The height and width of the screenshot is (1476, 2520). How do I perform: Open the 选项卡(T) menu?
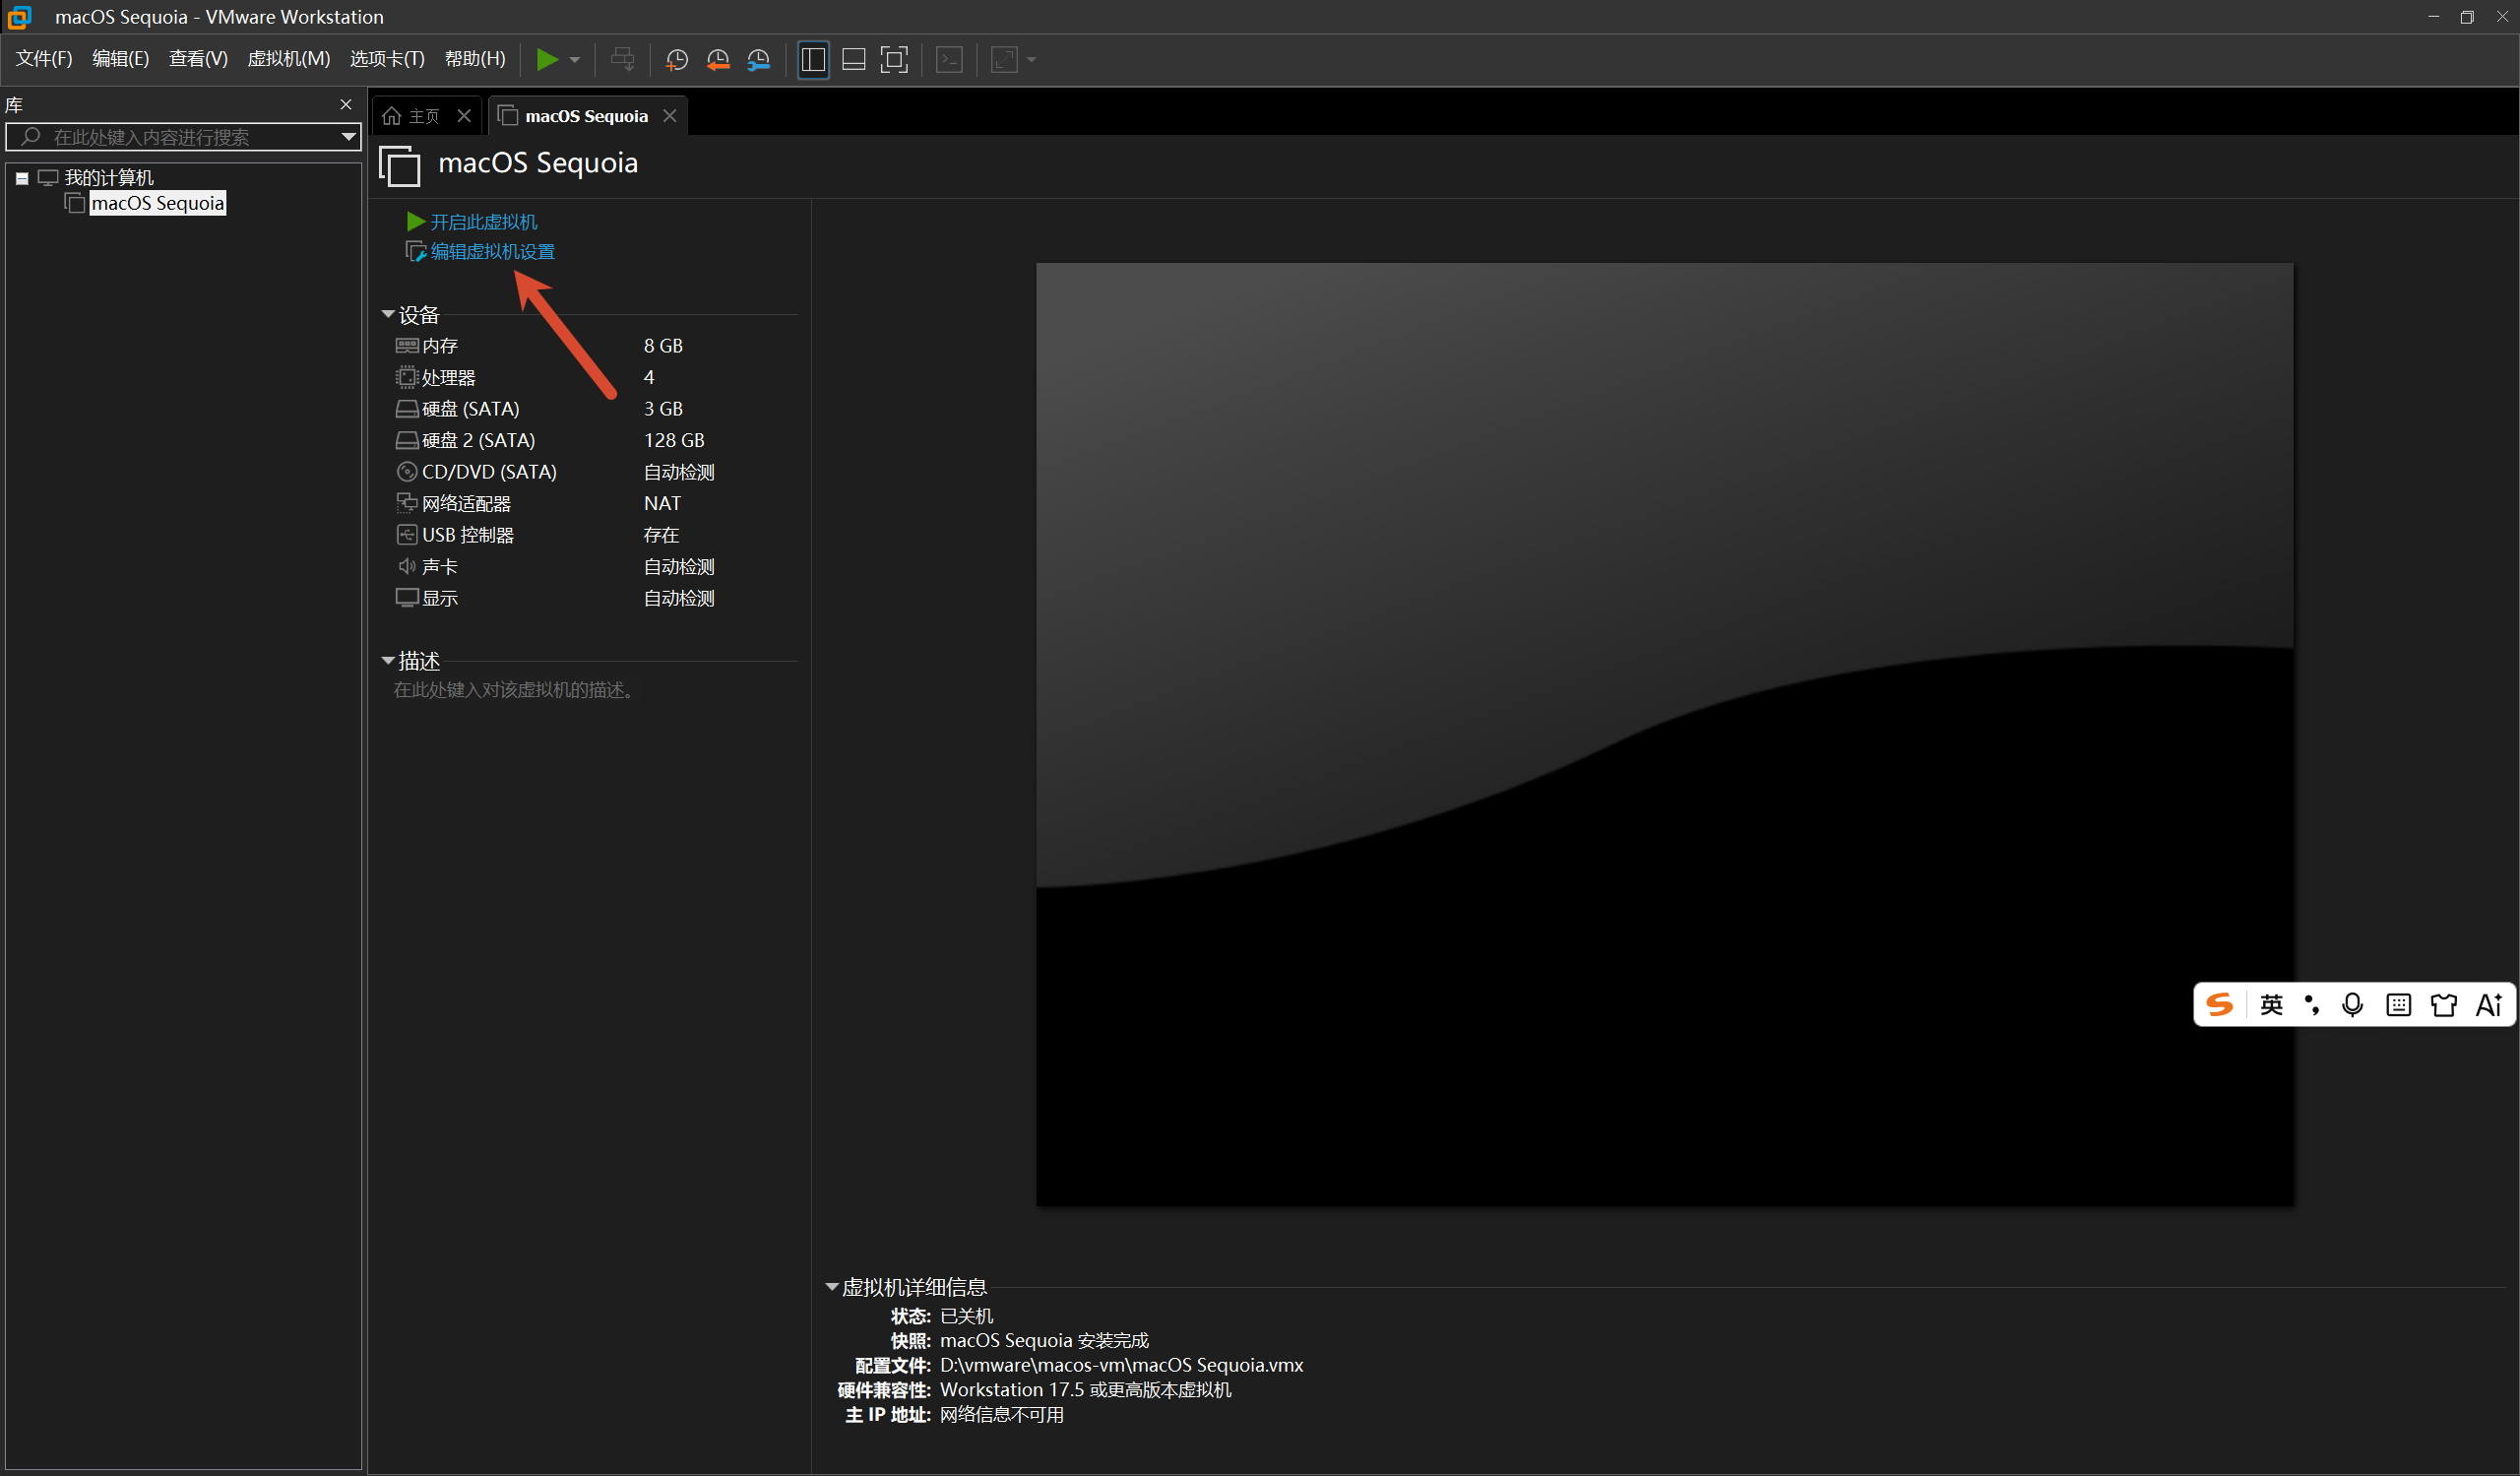tap(387, 59)
